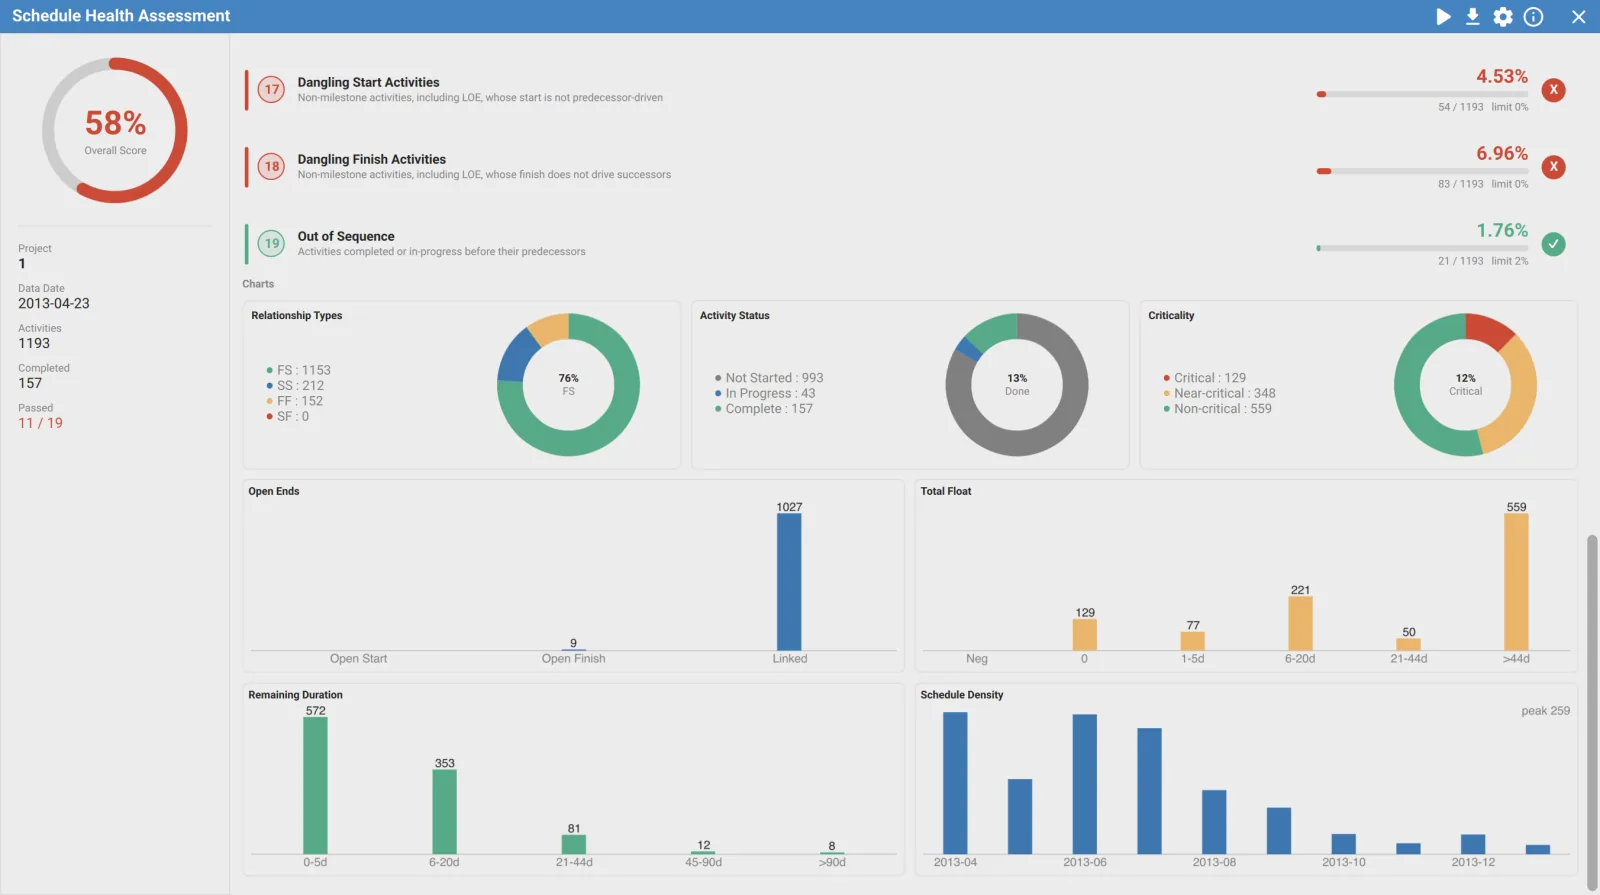Click the check number 17 circle badge
1600x895 pixels.
271,90
